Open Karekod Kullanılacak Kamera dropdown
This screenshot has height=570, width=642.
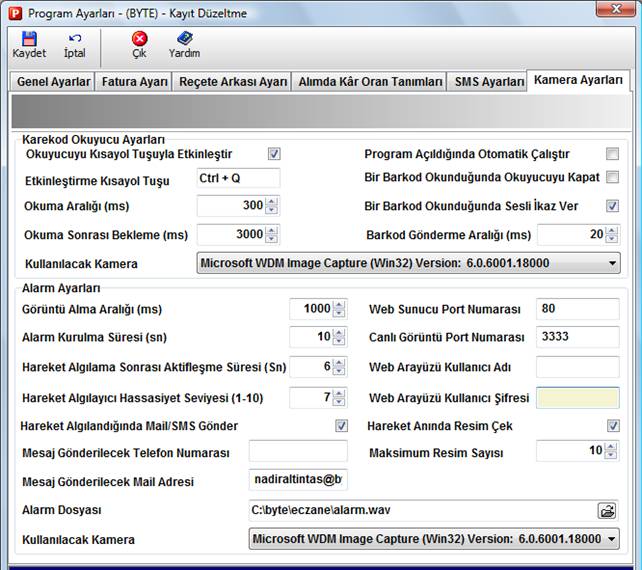(x=408, y=263)
